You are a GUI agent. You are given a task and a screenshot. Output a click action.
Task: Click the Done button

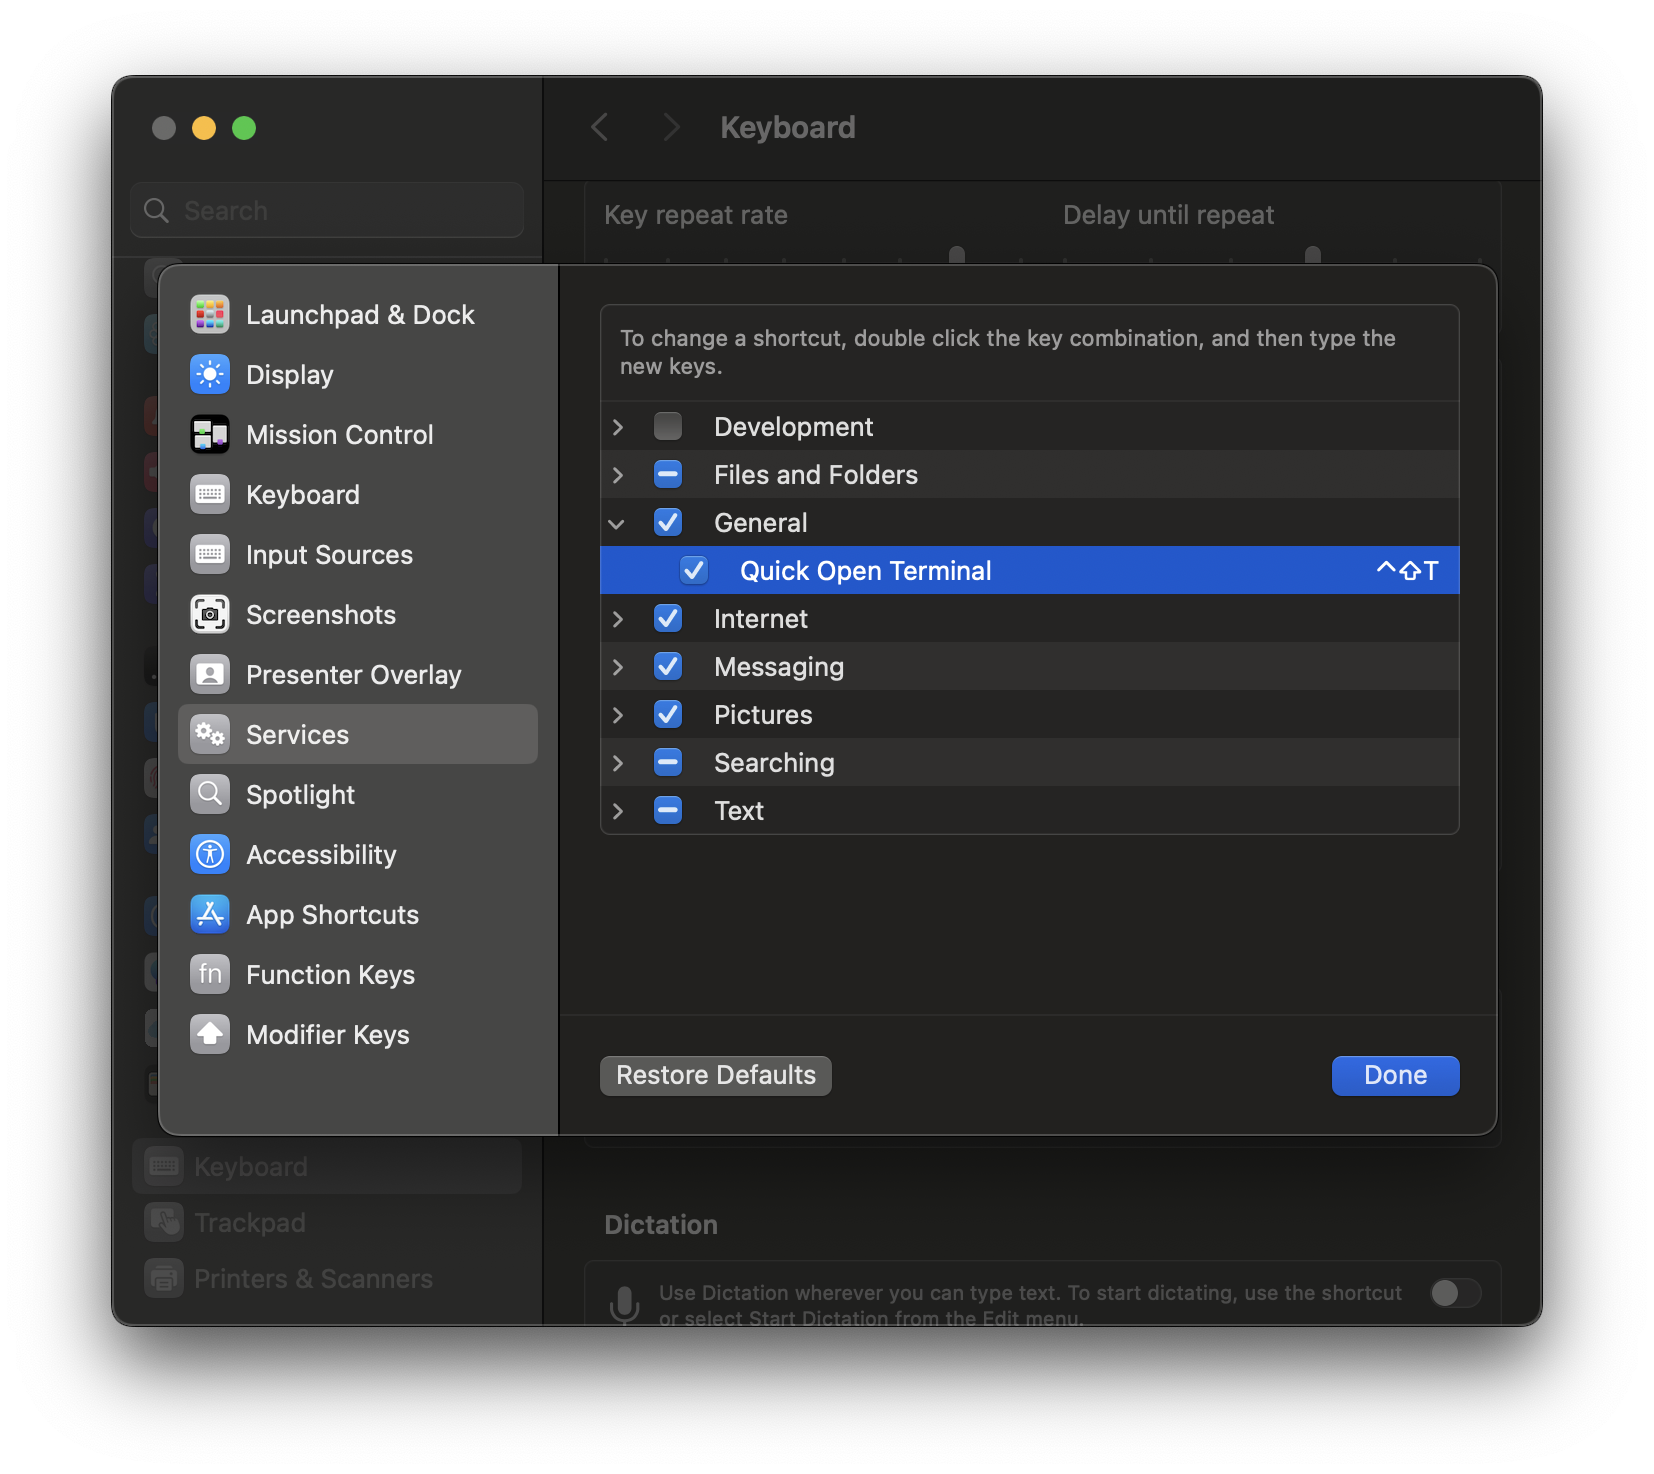1395,1076
